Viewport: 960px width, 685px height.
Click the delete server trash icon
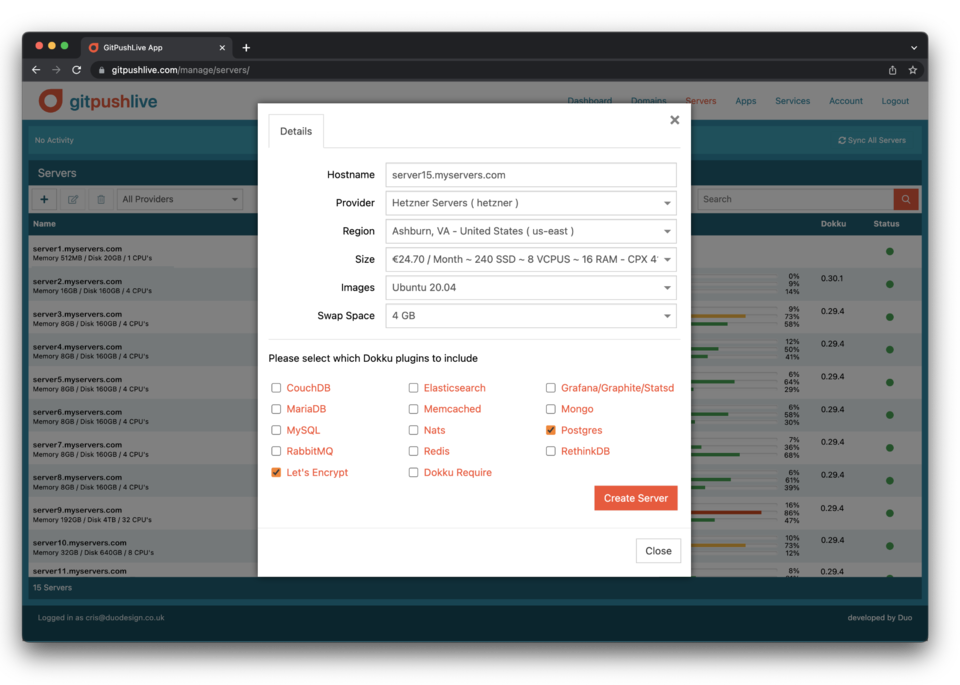[x=101, y=200]
